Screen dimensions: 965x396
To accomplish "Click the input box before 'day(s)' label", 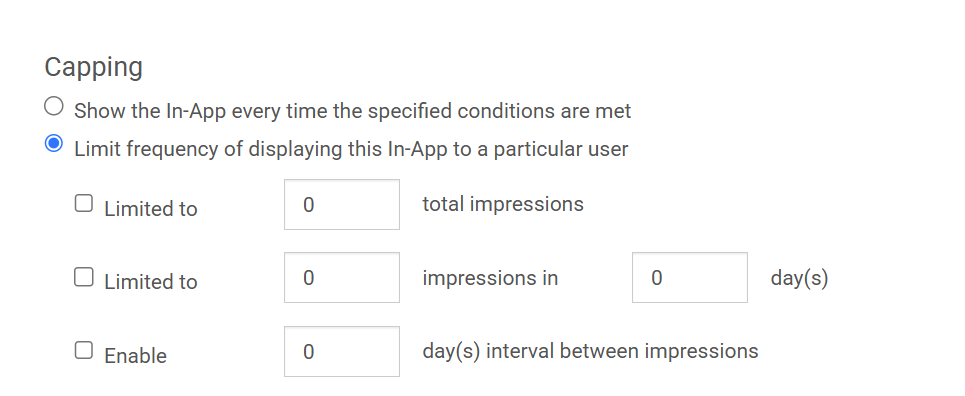I will 690,278.
